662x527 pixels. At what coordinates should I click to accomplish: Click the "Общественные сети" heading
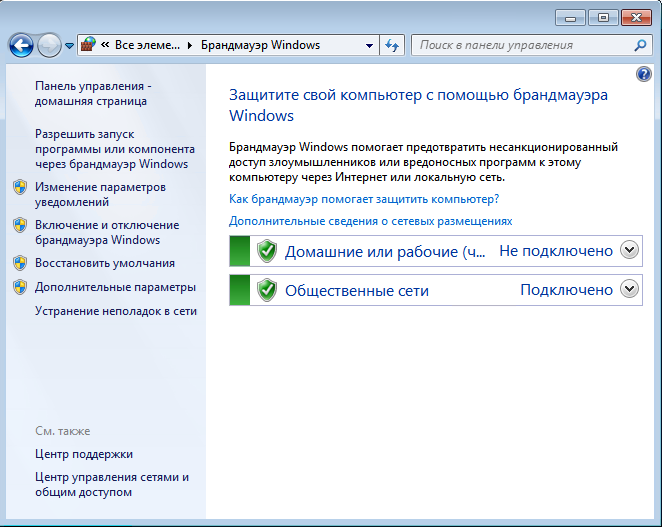(x=357, y=291)
